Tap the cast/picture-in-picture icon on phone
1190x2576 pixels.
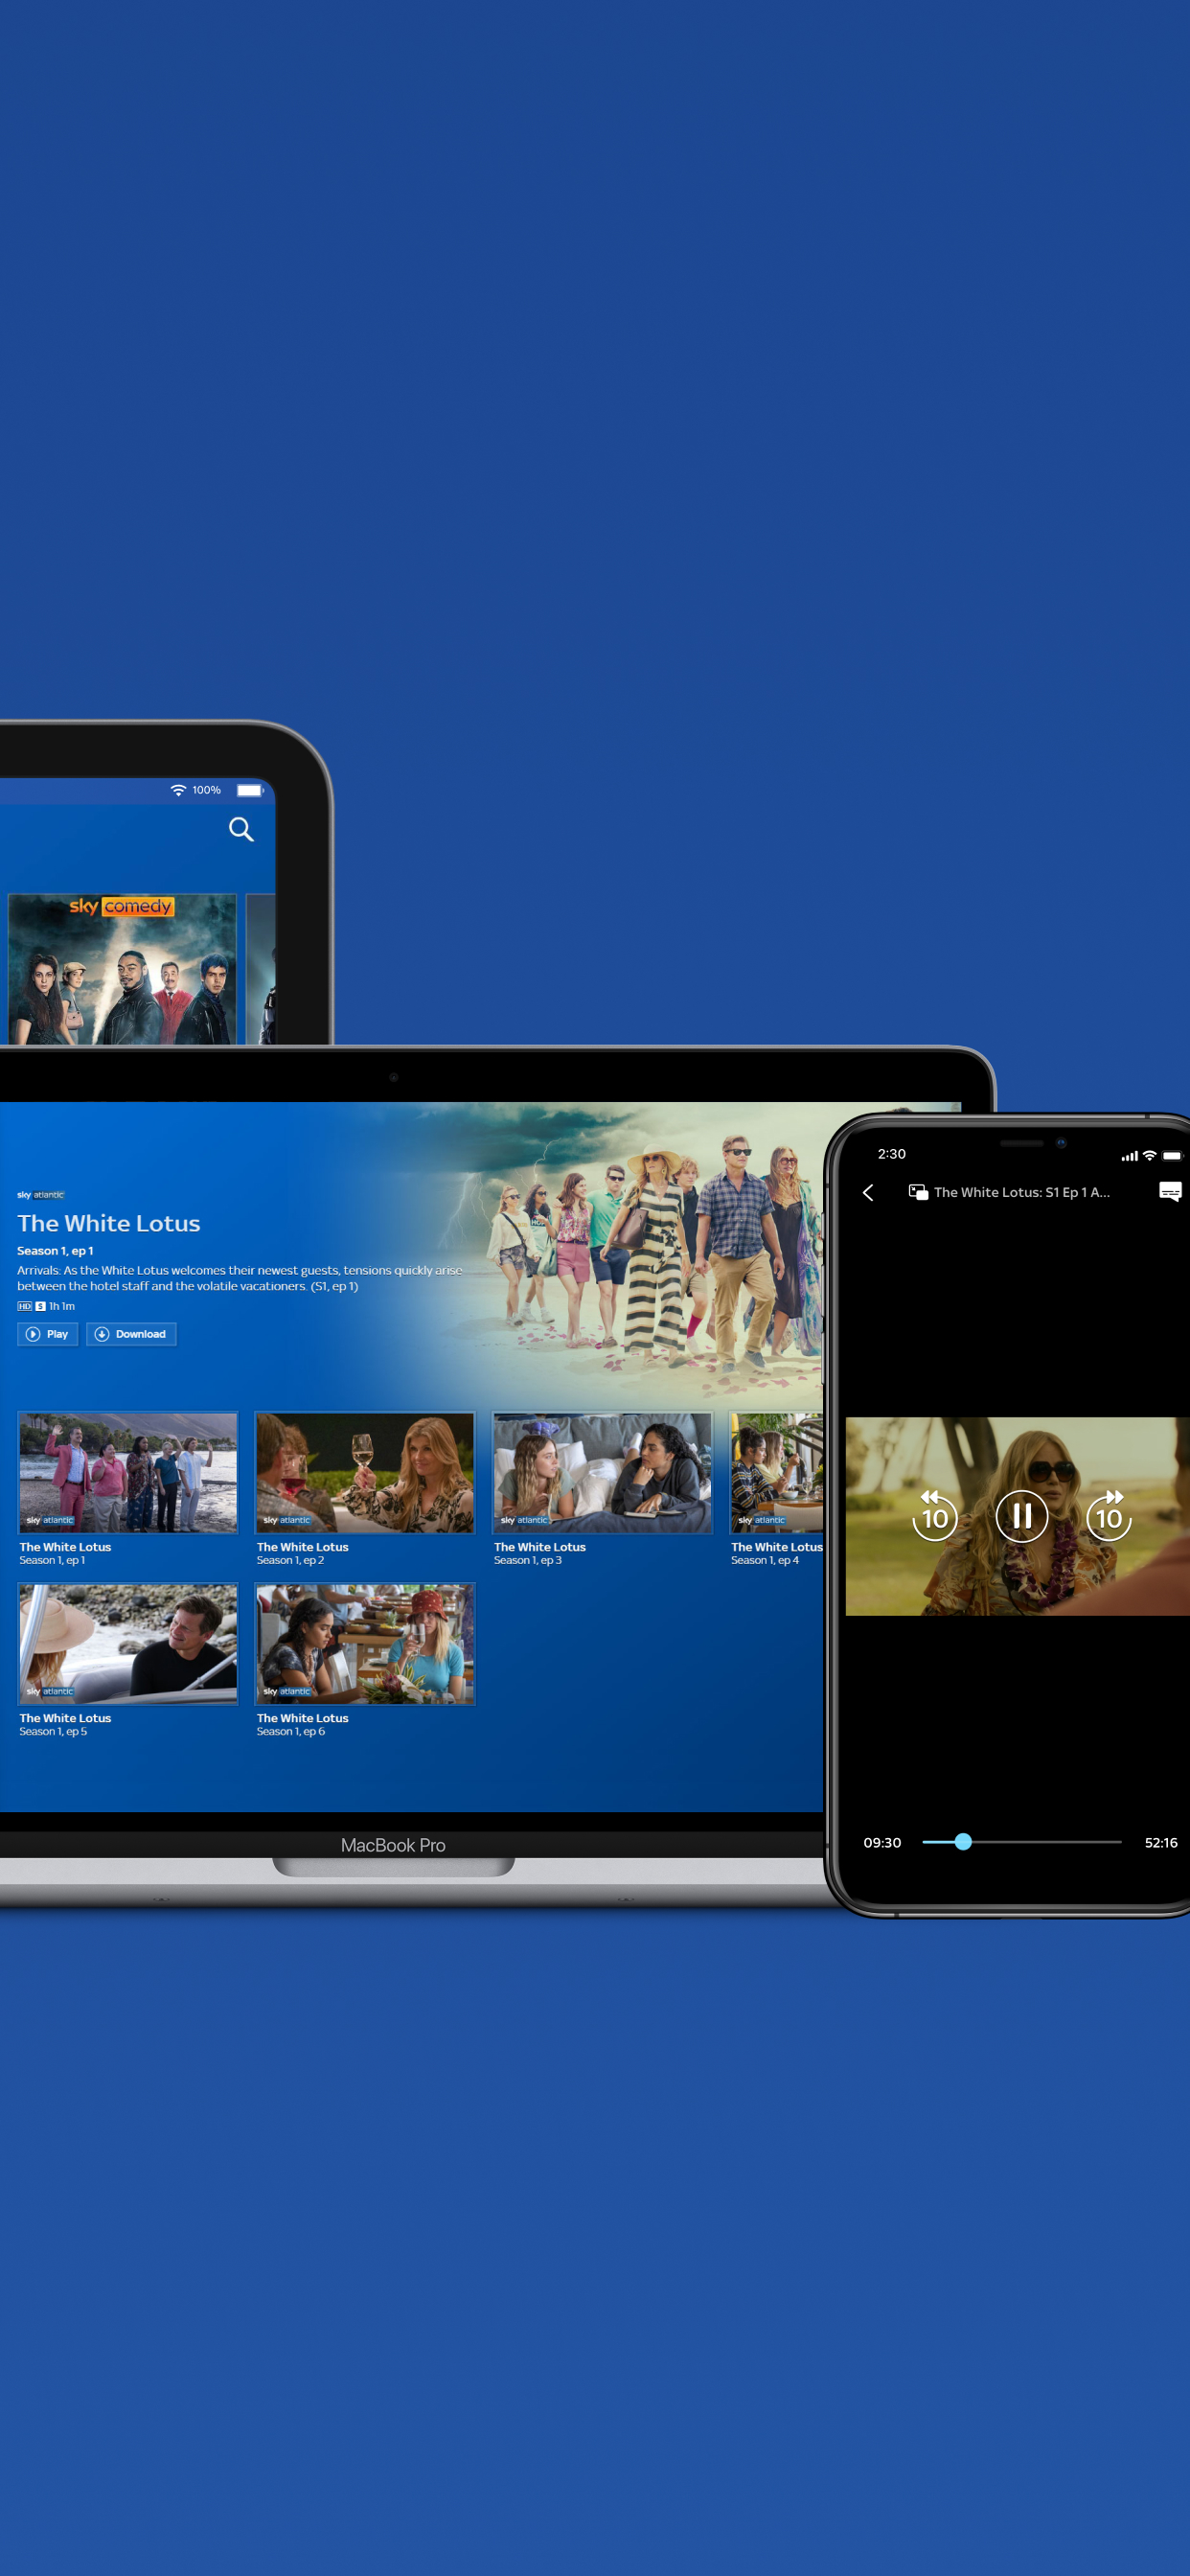tap(918, 1192)
